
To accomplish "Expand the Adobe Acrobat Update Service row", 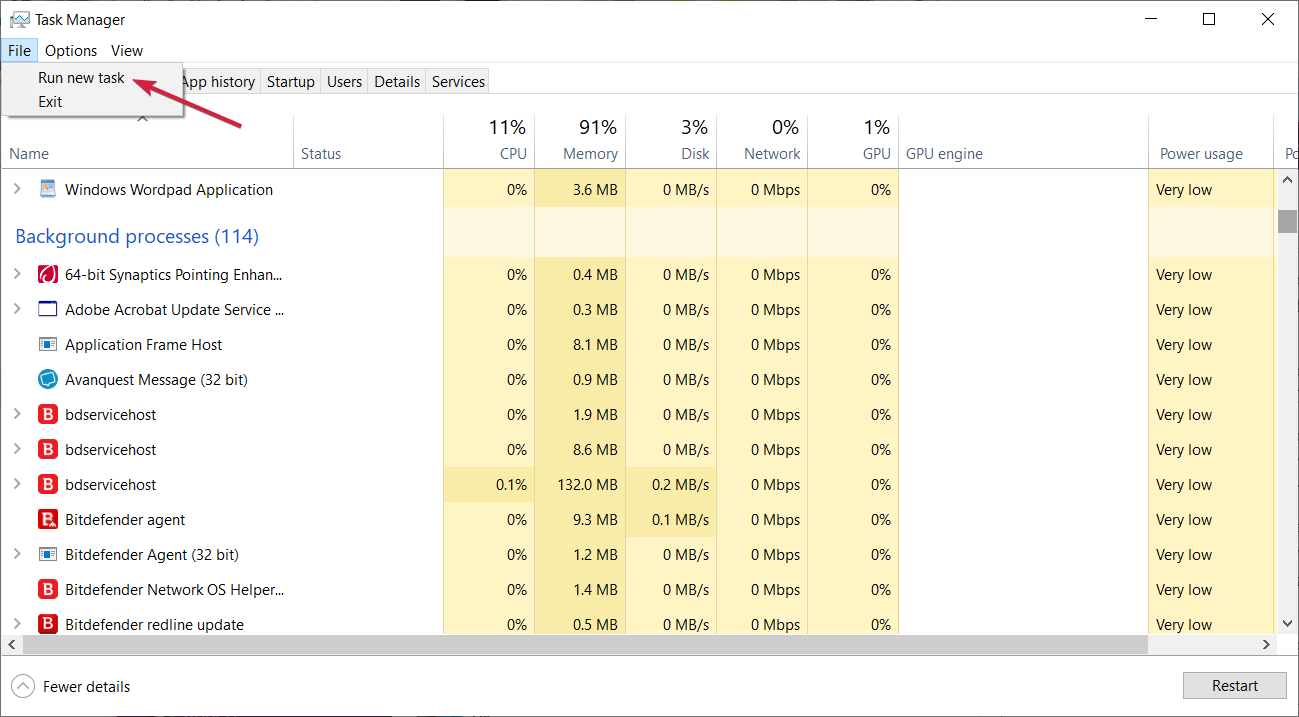I will [x=17, y=309].
